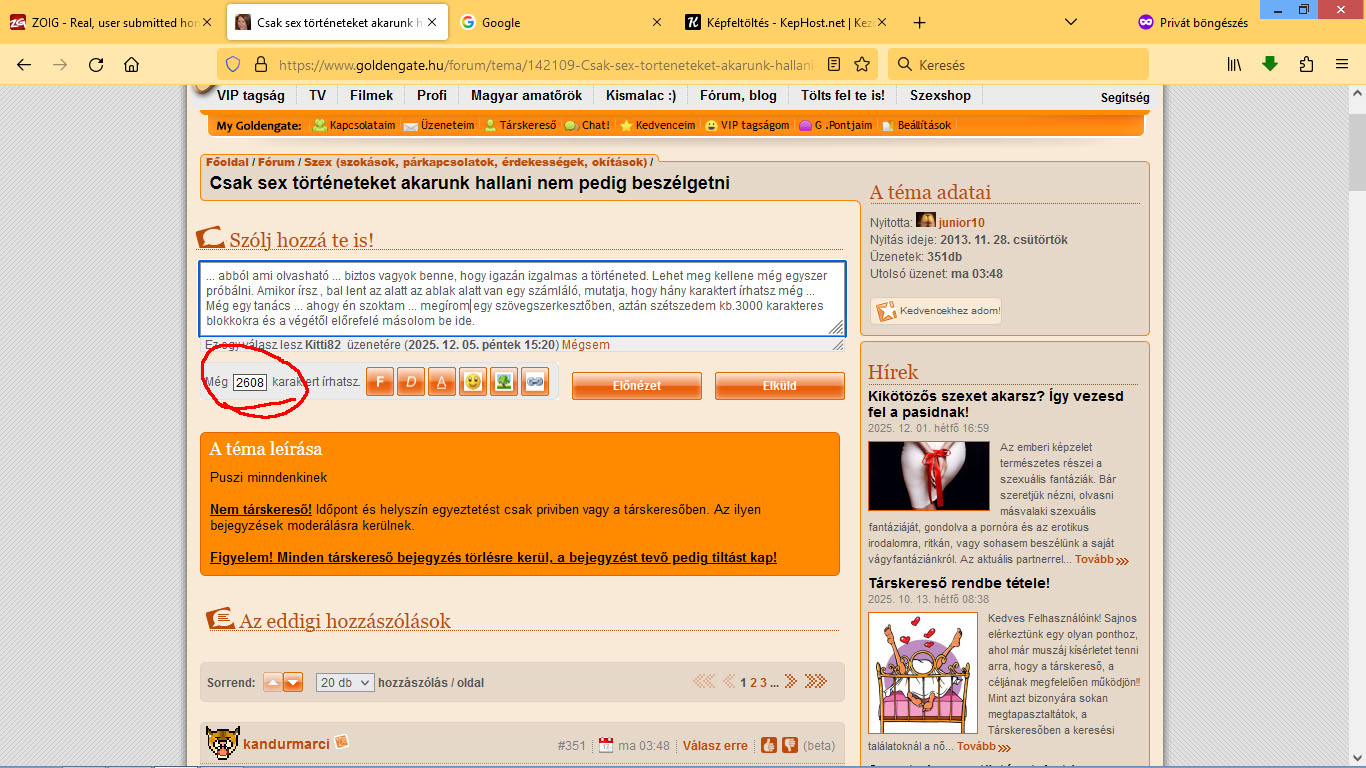Click the Előnézet preview button
Image resolution: width=1366 pixels, height=768 pixels.
(636, 385)
